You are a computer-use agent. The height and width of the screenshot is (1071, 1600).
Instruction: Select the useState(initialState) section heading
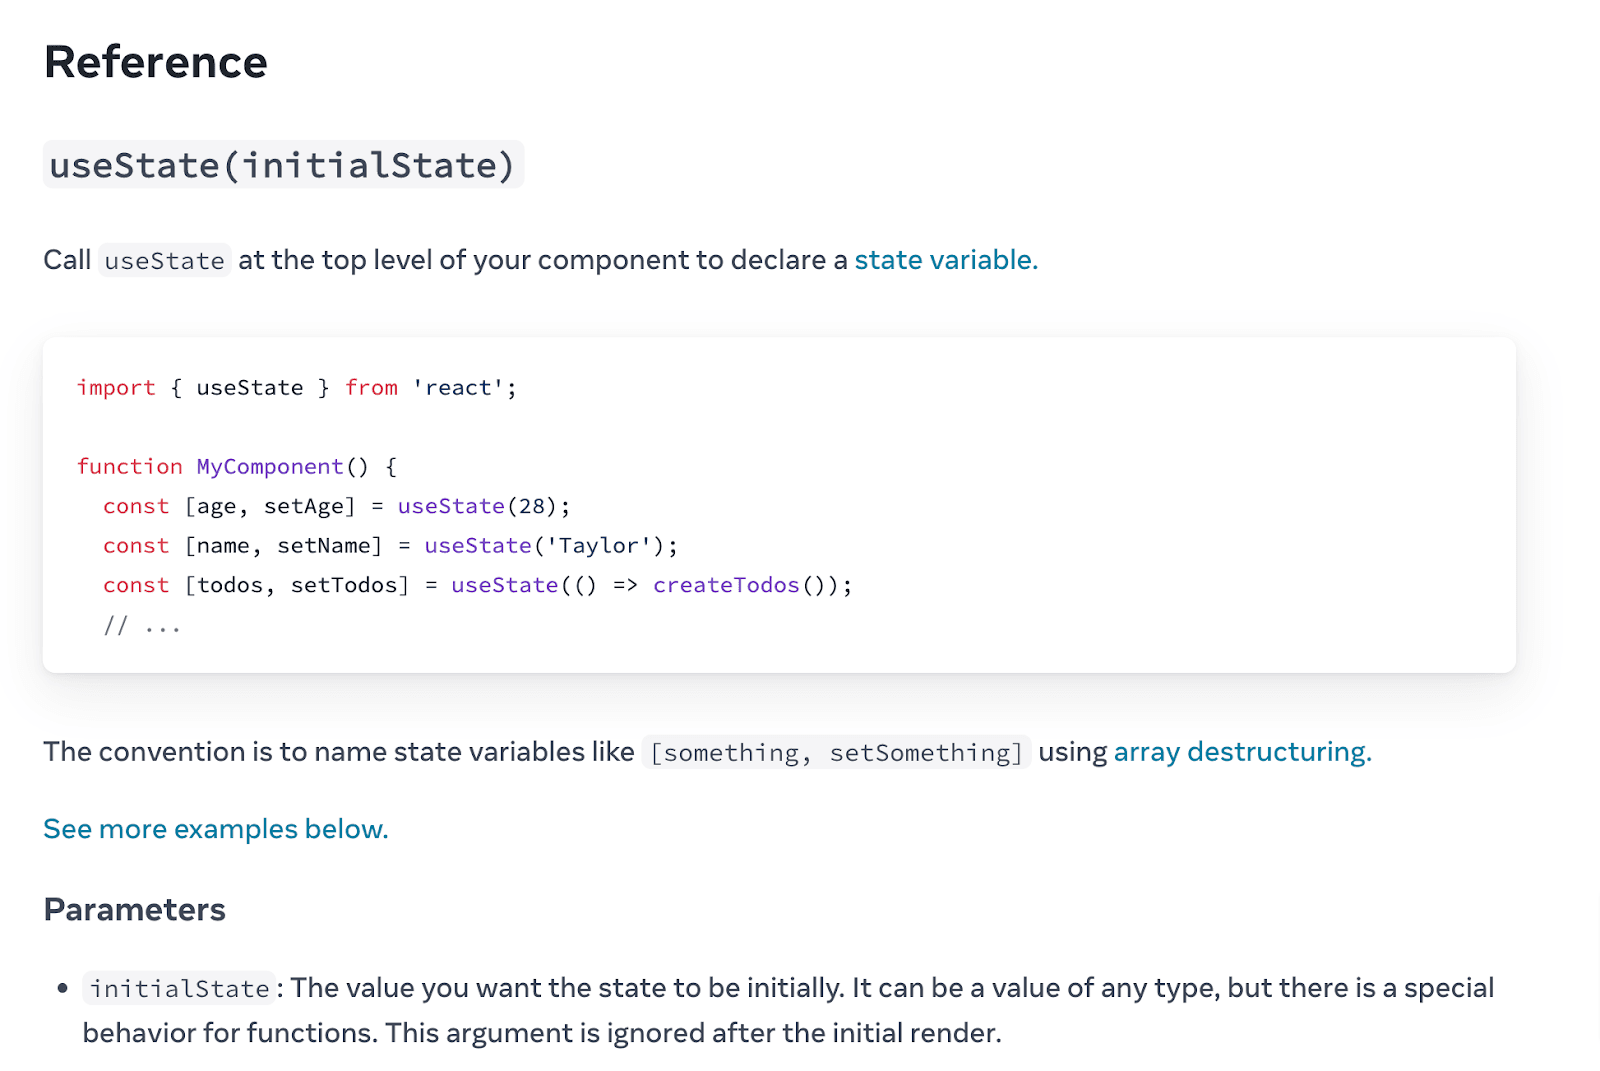(x=282, y=165)
